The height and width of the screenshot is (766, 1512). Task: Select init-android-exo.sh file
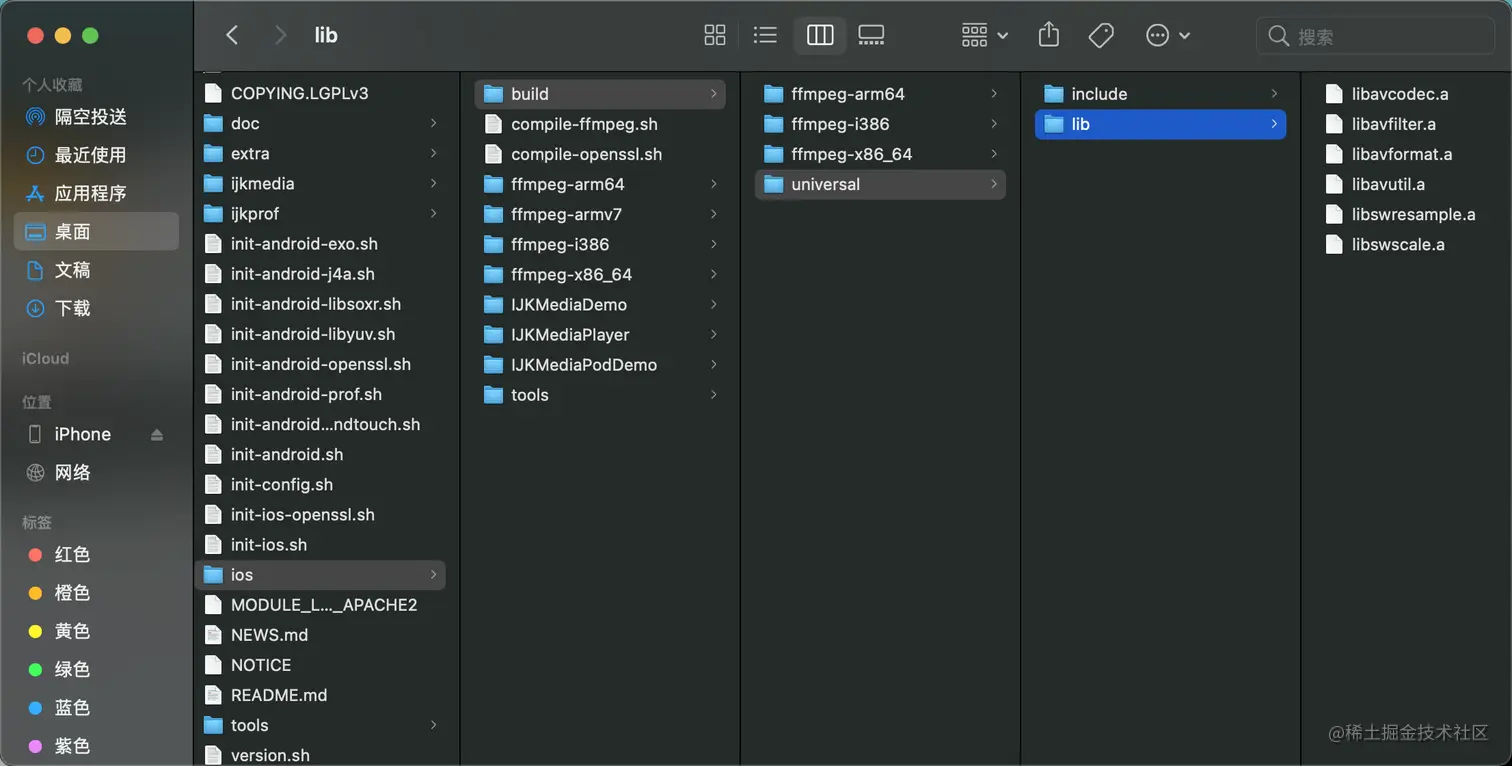pyautogui.click(x=321, y=243)
